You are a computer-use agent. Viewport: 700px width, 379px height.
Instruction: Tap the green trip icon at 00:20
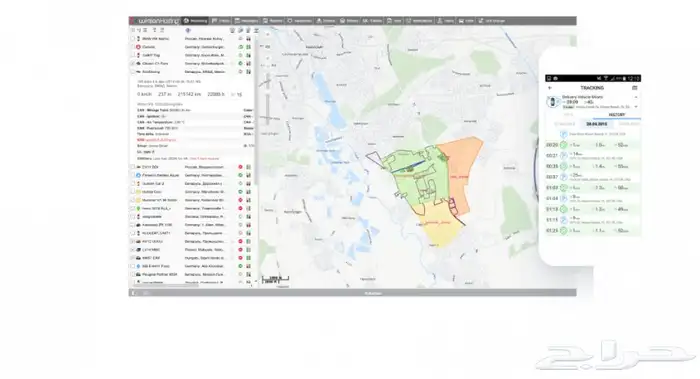click(x=563, y=145)
